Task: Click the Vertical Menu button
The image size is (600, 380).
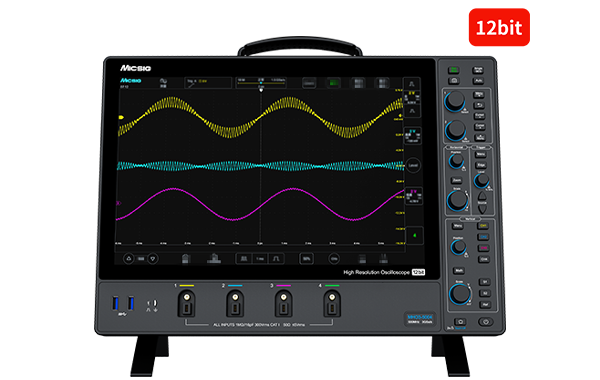Action: click(458, 225)
